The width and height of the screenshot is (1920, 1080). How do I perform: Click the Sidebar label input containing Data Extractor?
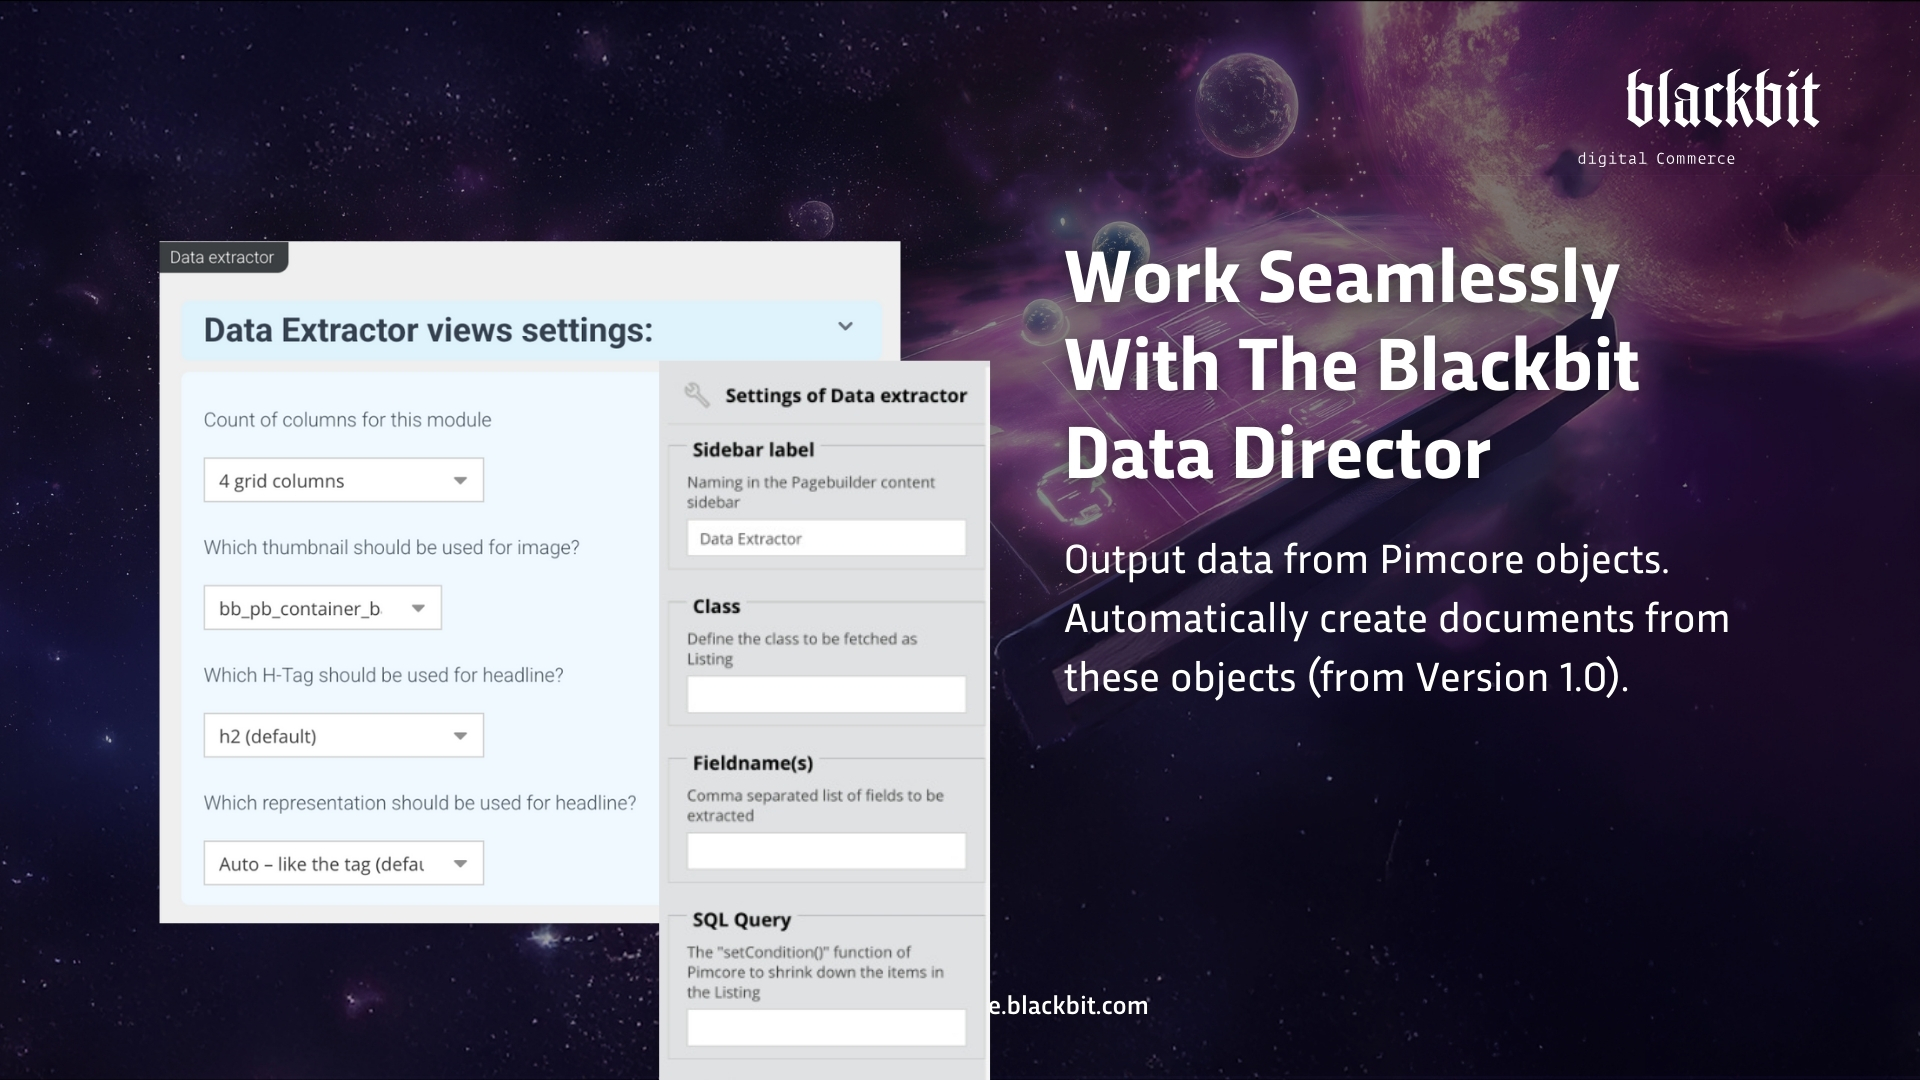[826, 538]
